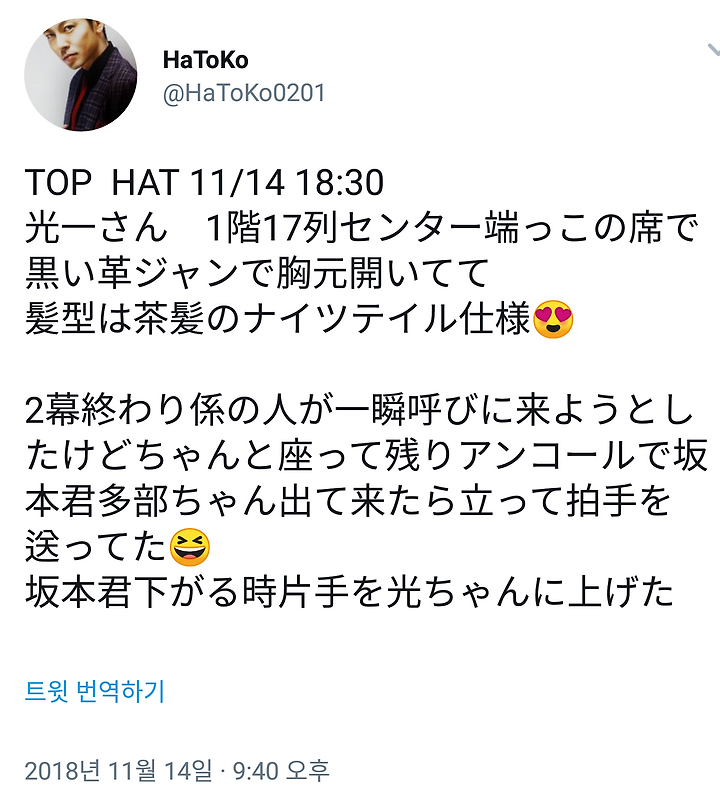Click the 11/14 18:30 showtime text
This screenshot has width=720, height=810.
[x=287, y=182]
